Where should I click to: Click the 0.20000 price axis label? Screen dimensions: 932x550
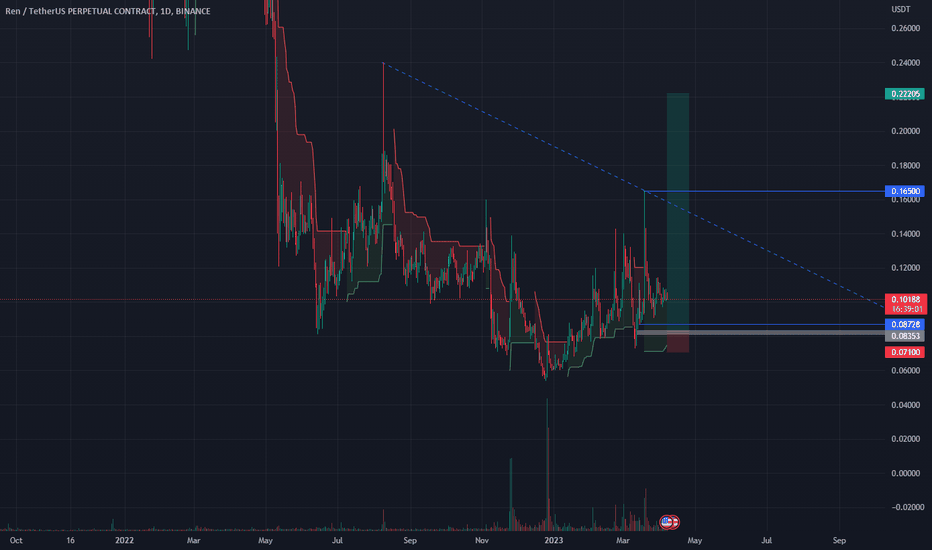(x=905, y=131)
